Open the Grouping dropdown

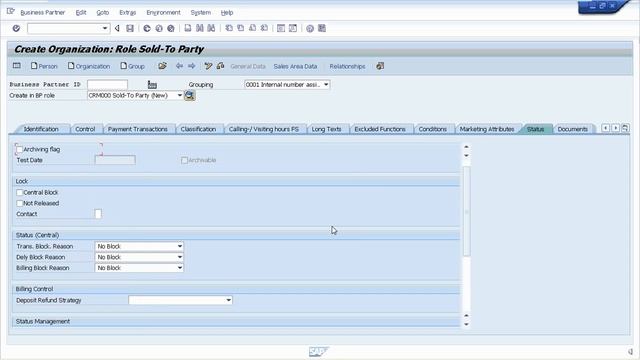click(326, 84)
